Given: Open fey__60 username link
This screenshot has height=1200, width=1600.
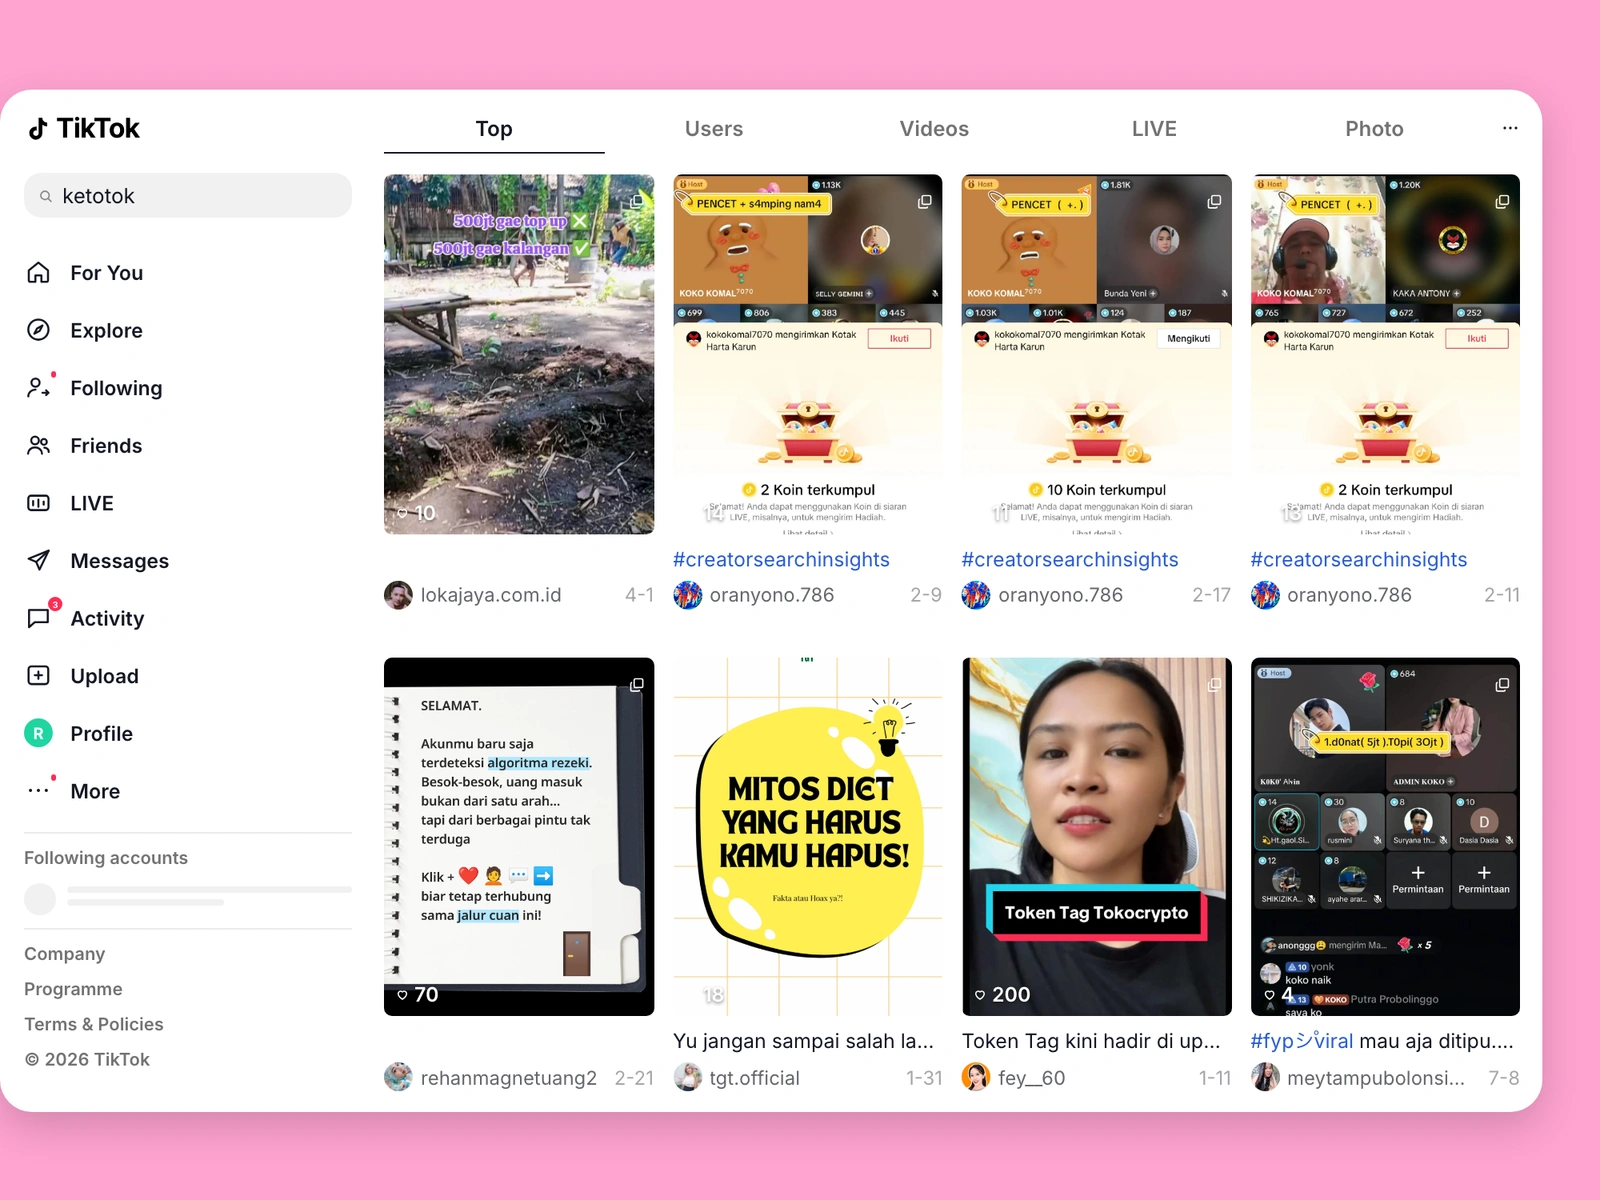Looking at the screenshot, I should [x=1032, y=1078].
